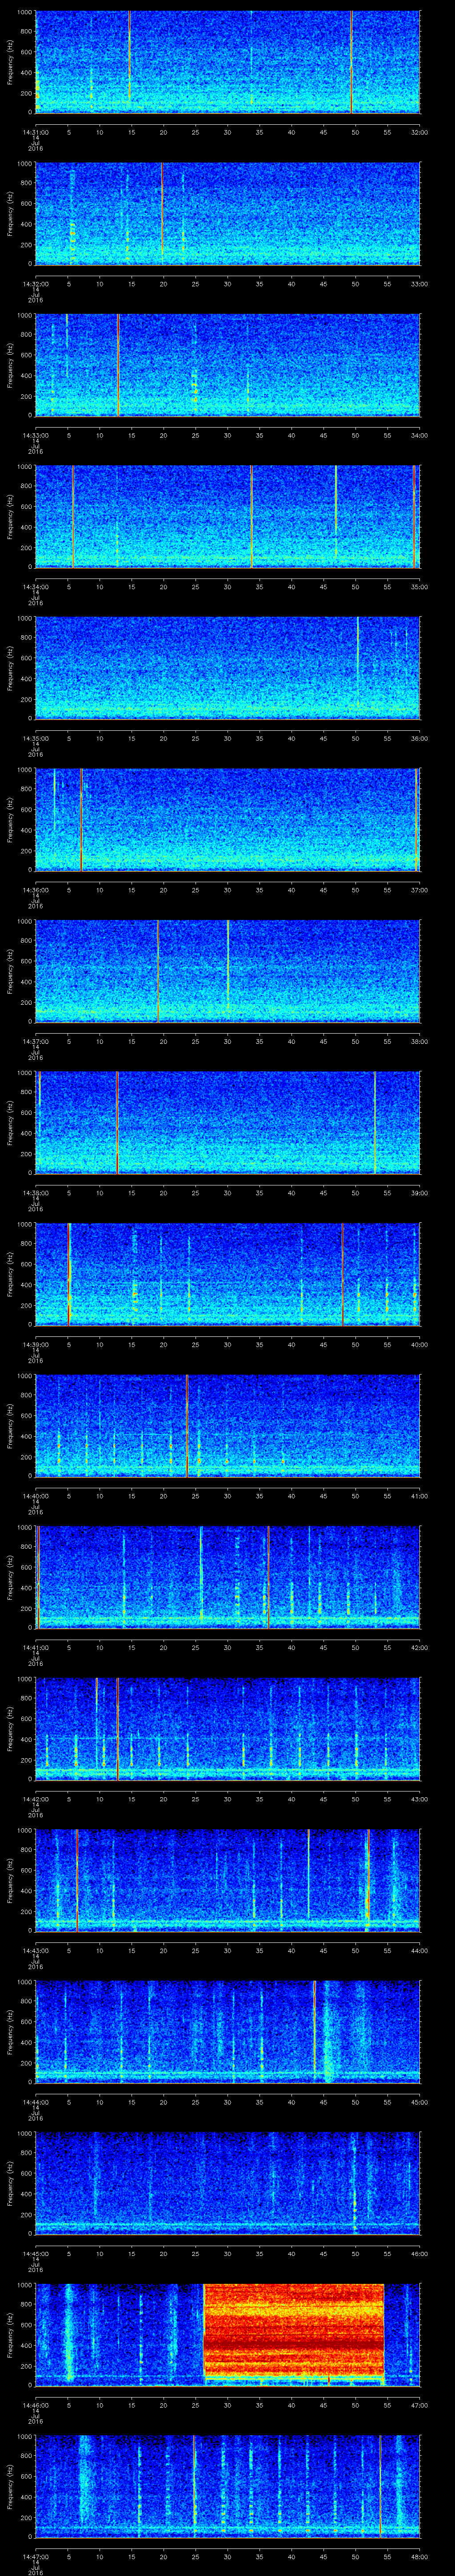This screenshot has width=455, height=2576.
Task: Click the 14:34:00 start time label
Action: [x=36, y=587]
